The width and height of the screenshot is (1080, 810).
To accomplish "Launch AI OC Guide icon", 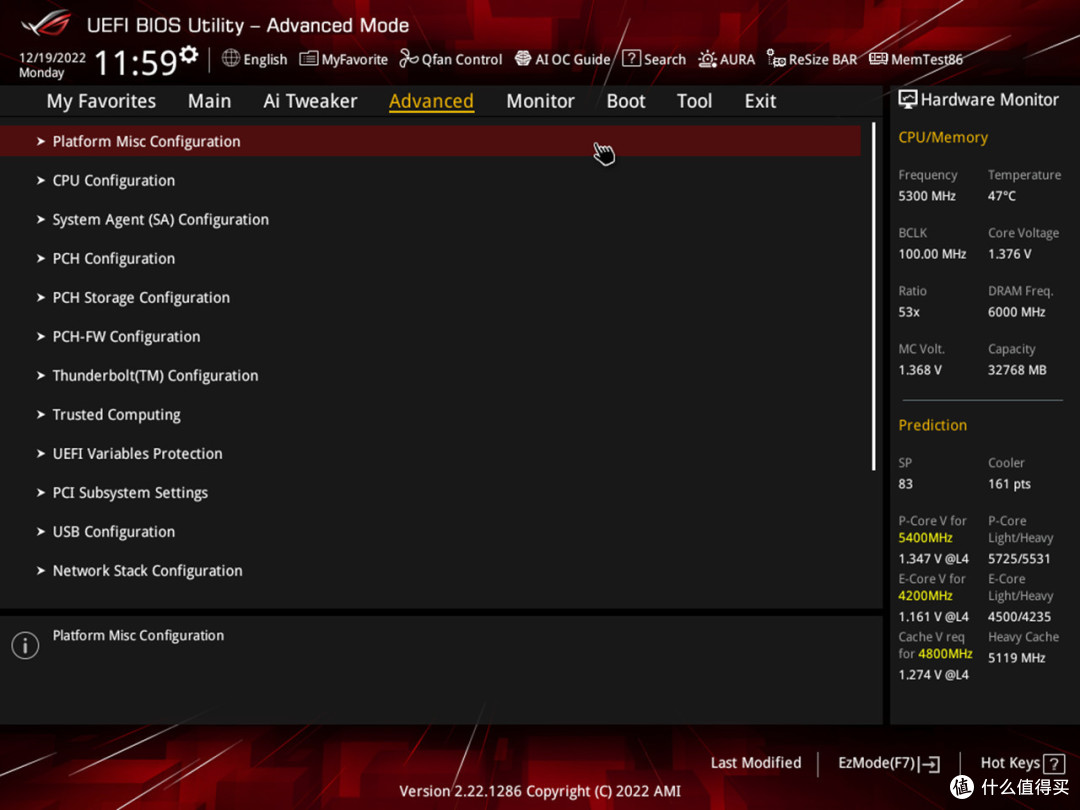I will pyautogui.click(x=523, y=59).
